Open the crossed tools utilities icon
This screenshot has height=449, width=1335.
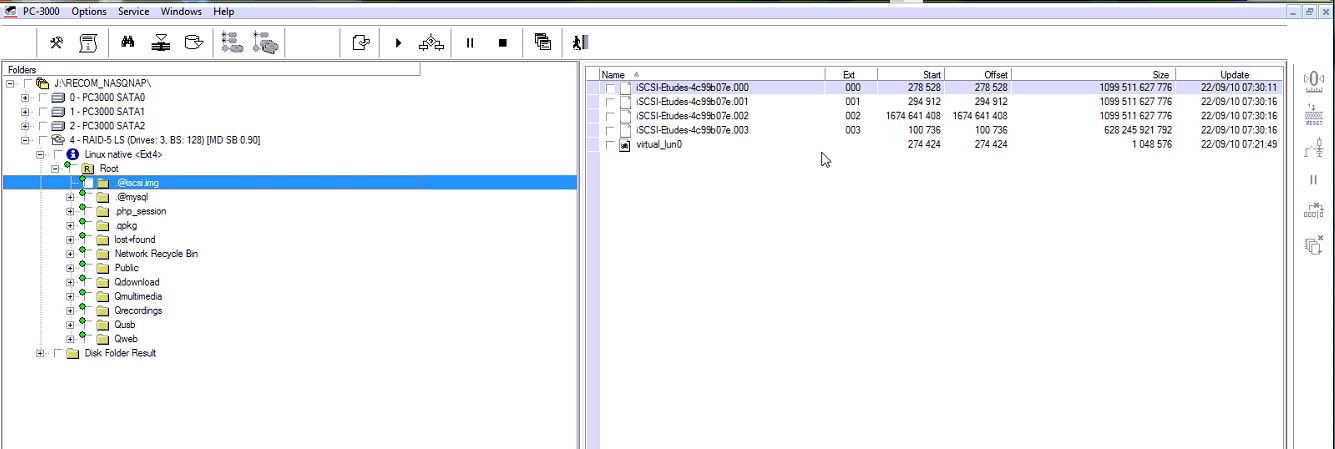click(x=57, y=42)
